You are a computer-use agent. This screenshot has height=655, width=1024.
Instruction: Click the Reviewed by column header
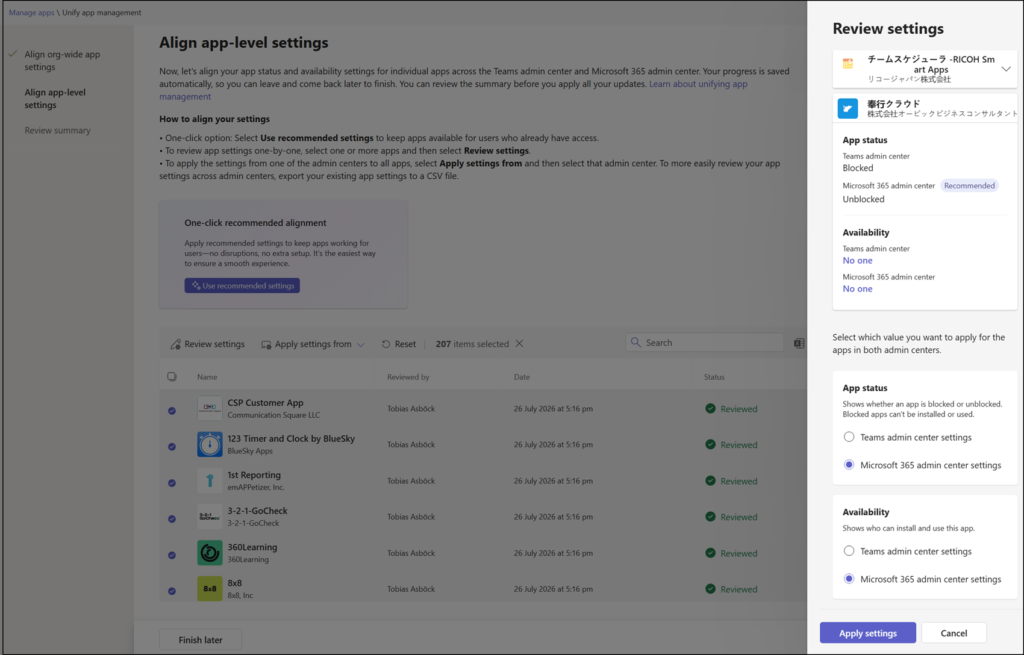[408, 377]
